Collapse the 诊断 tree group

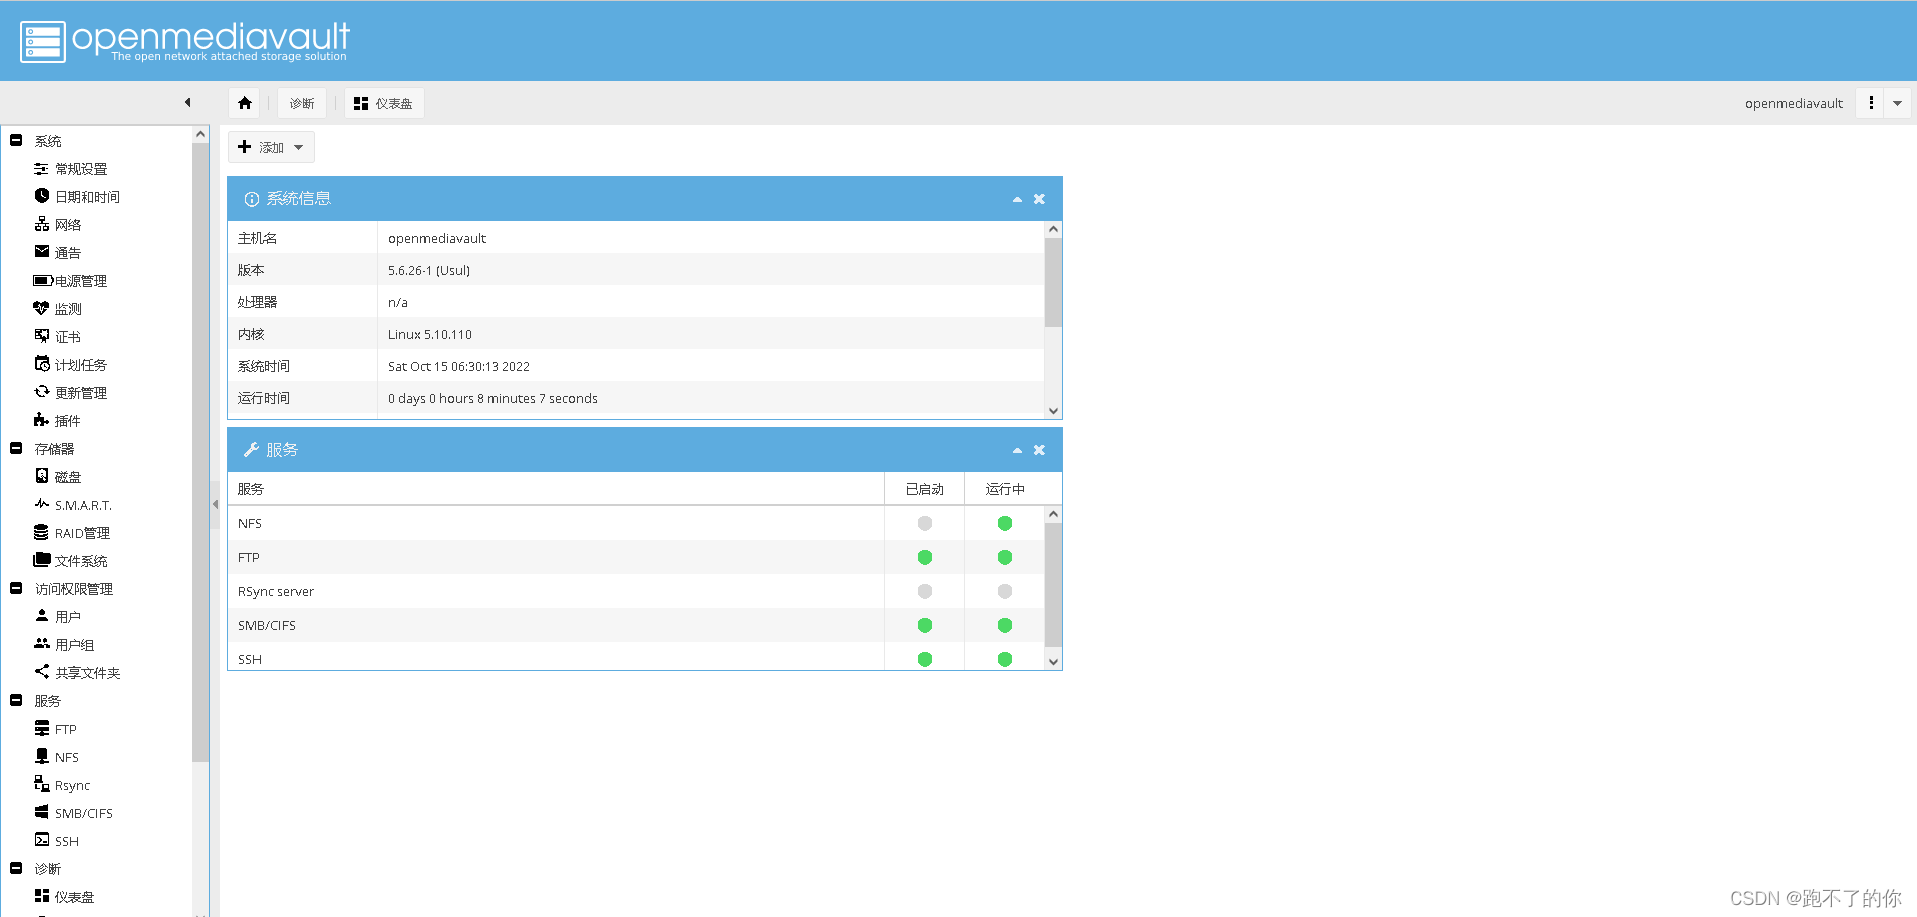point(16,869)
